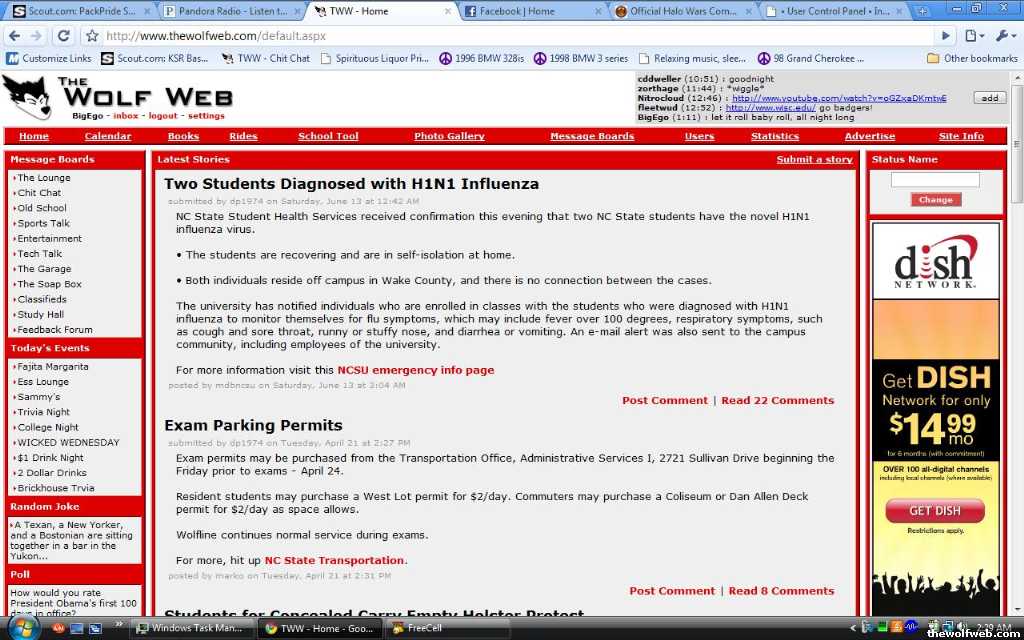Click the add button beside the chat
The height and width of the screenshot is (640, 1024).
click(989, 98)
